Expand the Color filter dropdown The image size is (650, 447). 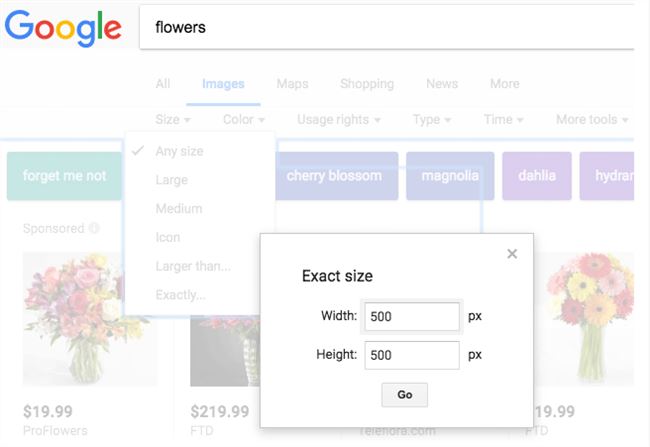click(x=244, y=120)
